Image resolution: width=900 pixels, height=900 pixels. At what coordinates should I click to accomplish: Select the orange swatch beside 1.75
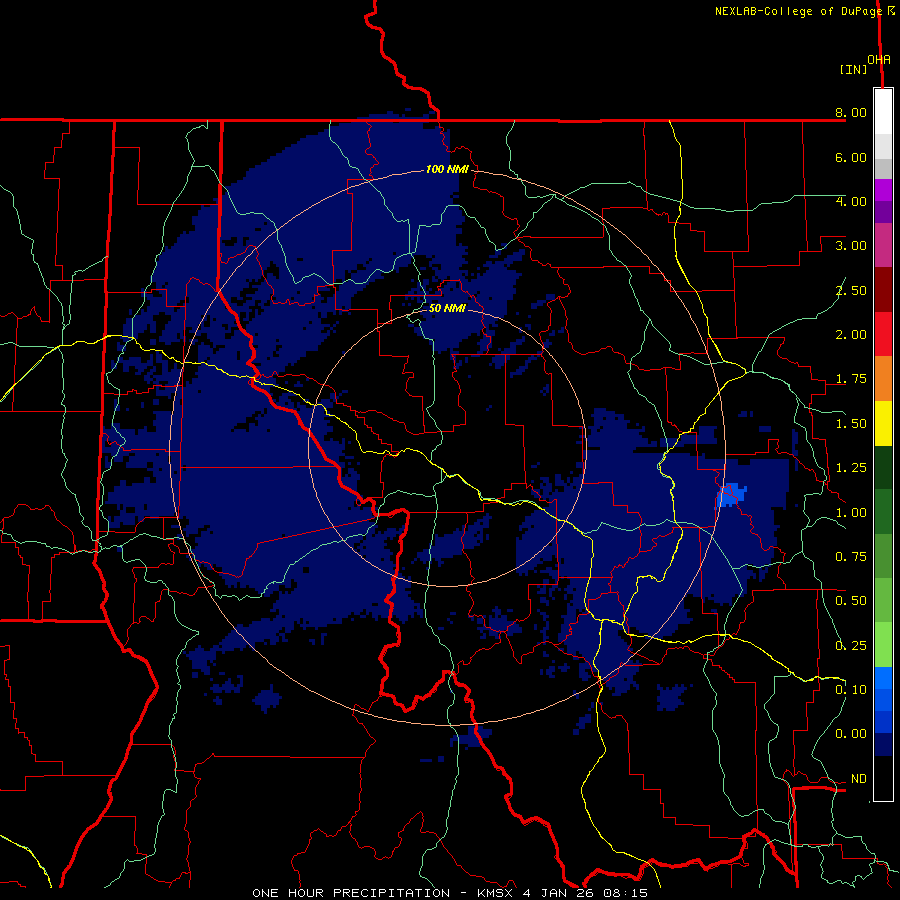(883, 379)
